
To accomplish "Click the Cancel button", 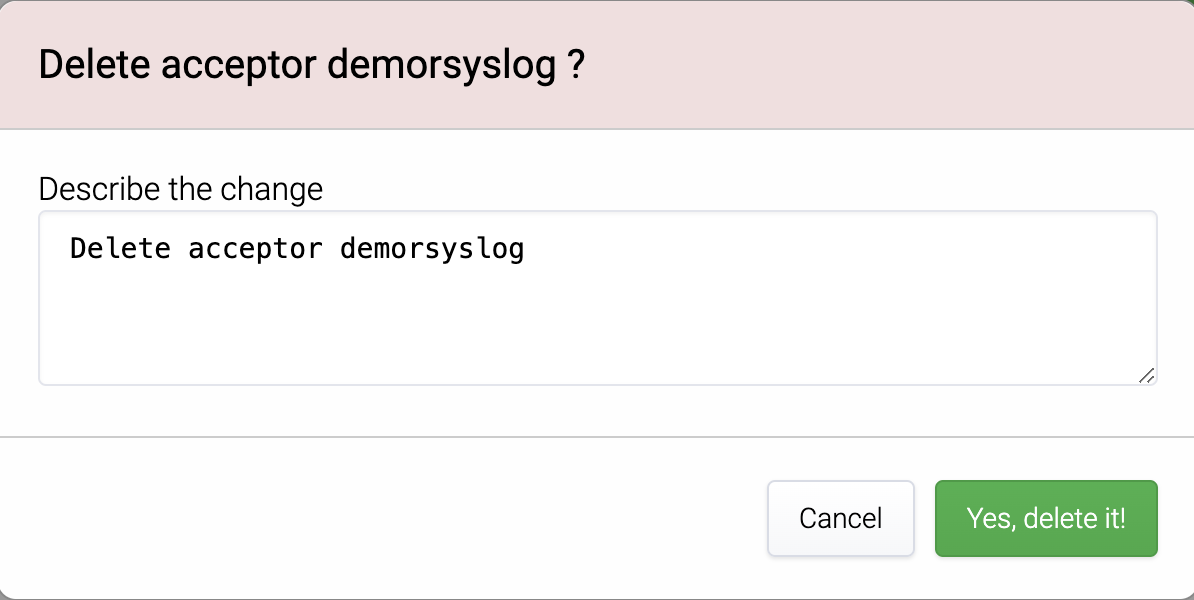I will pyautogui.click(x=840, y=518).
